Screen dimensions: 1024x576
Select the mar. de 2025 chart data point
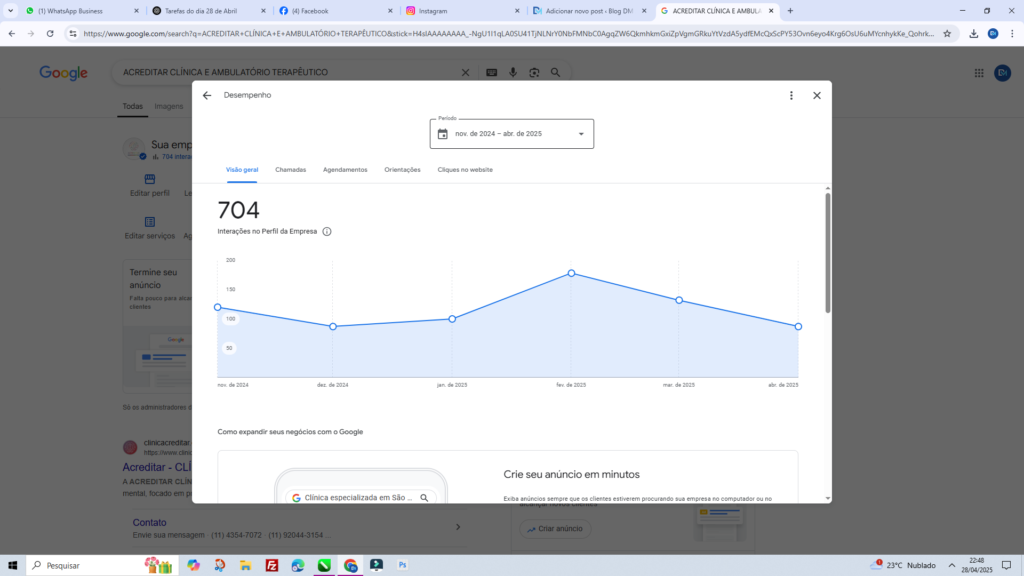(x=679, y=300)
